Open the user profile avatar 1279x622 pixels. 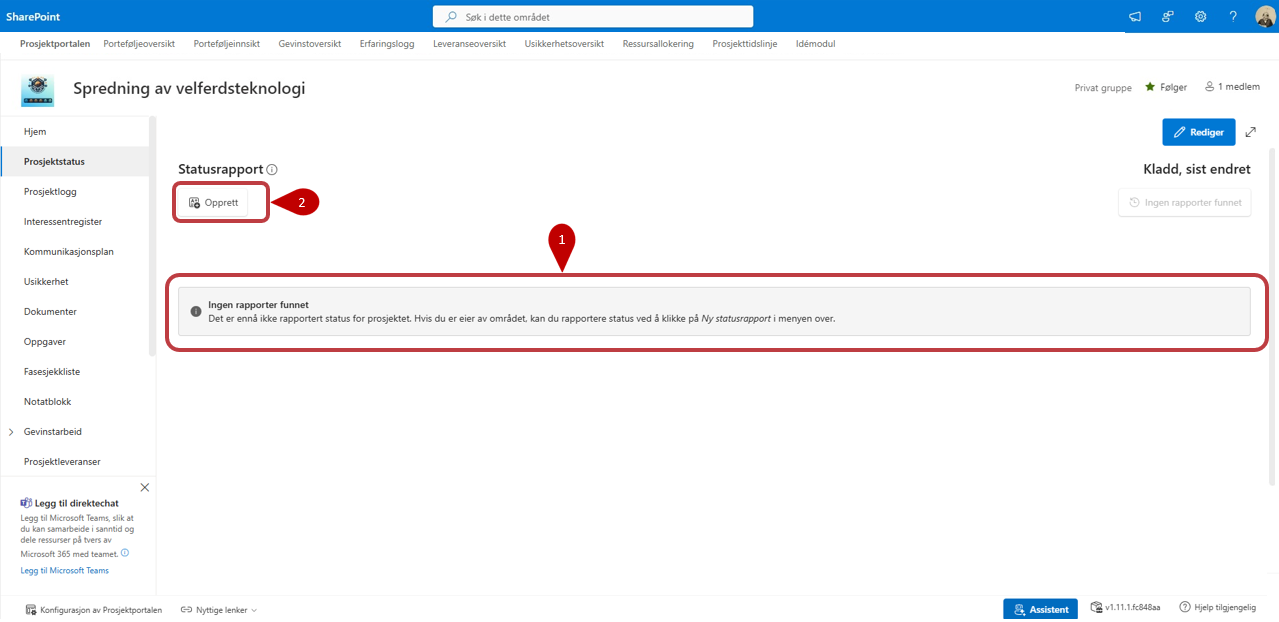pos(1265,16)
